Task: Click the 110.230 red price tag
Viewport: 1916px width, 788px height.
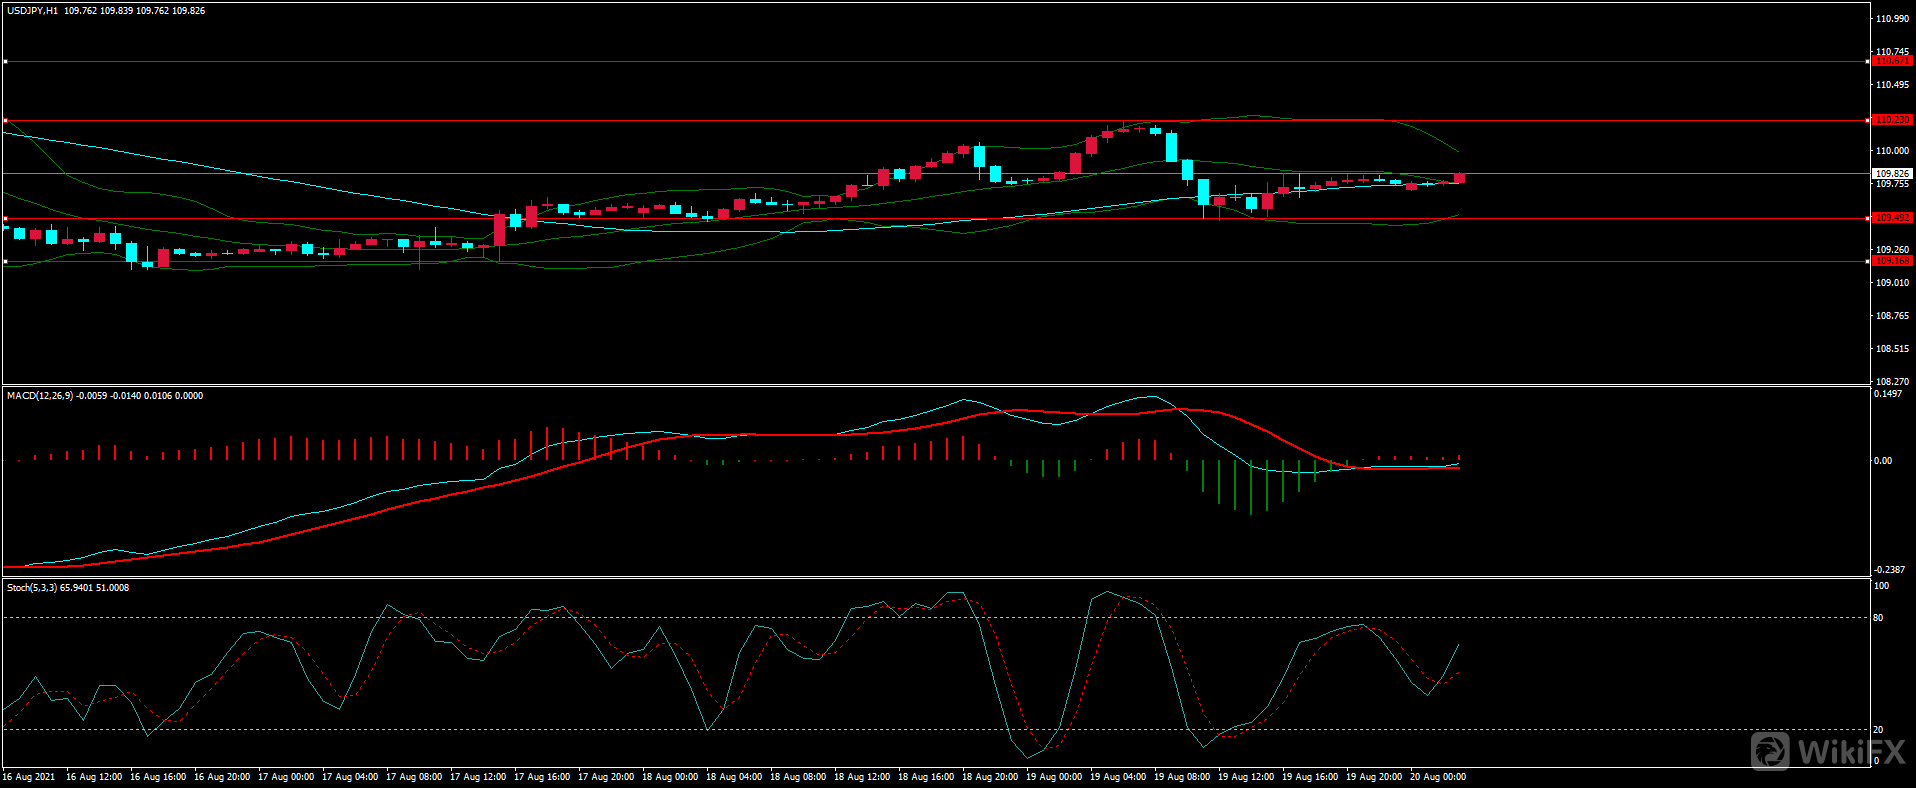Action: click(1891, 120)
